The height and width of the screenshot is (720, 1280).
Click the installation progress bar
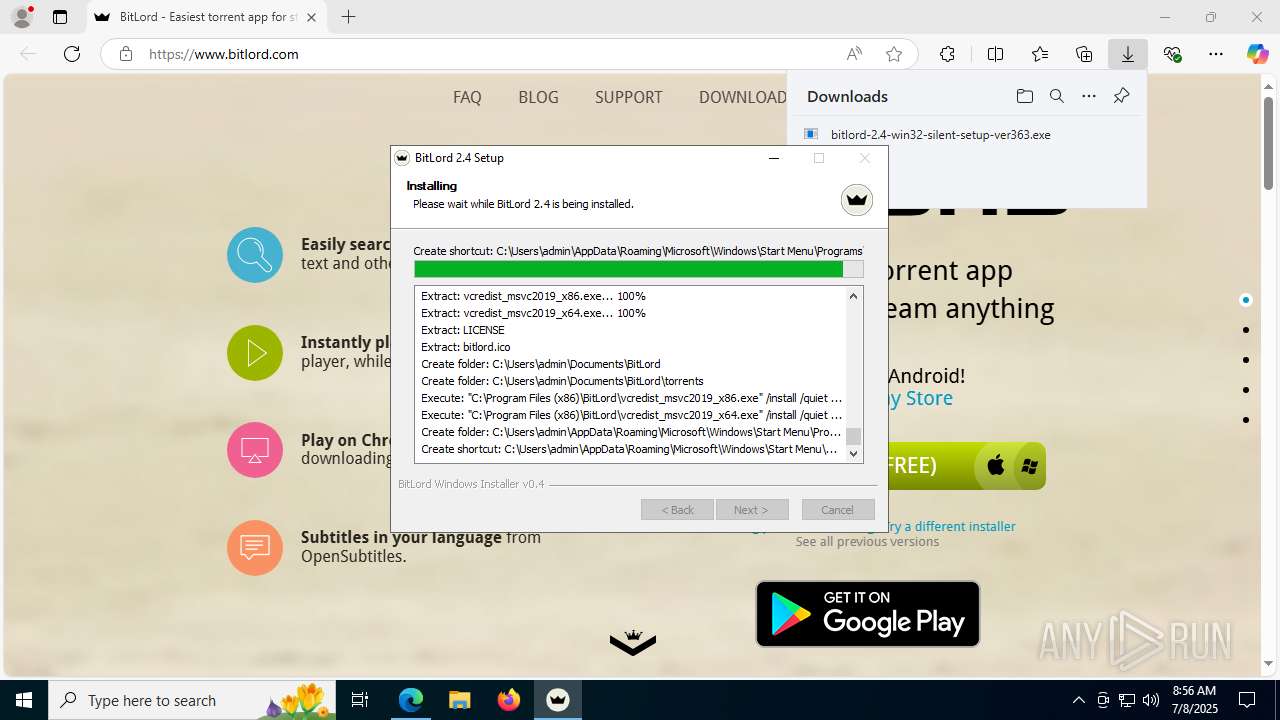(638, 269)
